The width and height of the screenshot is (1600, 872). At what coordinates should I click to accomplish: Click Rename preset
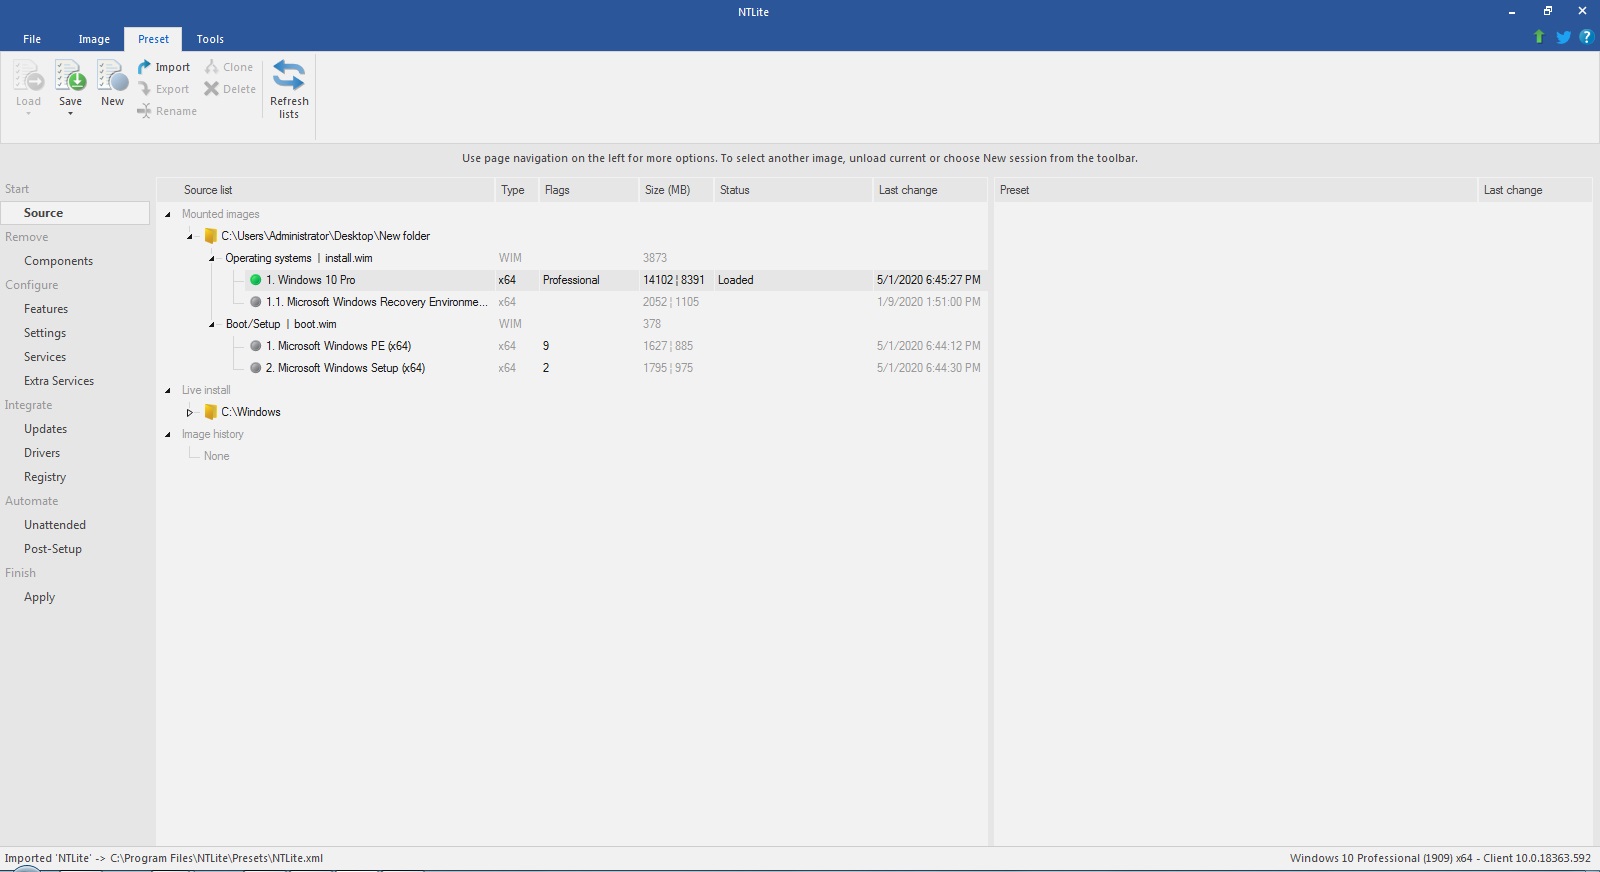click(167, 111)
